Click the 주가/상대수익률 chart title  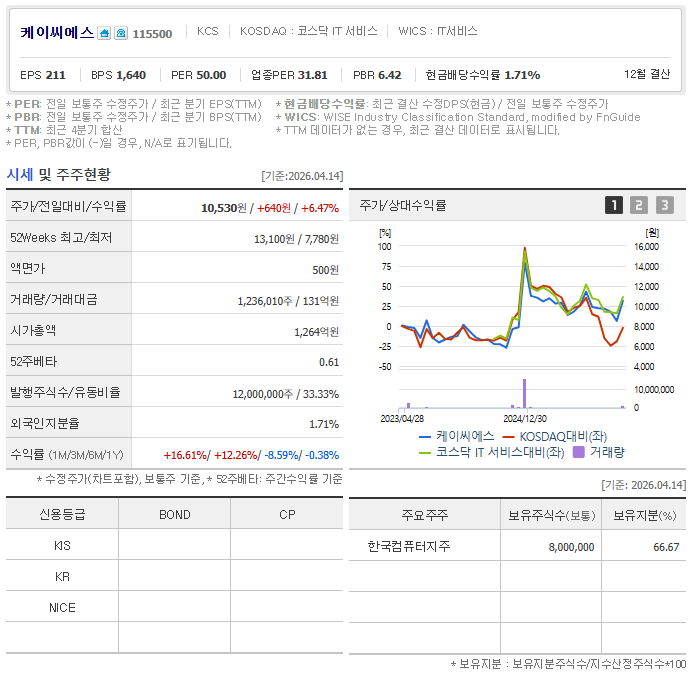[403, 206]
